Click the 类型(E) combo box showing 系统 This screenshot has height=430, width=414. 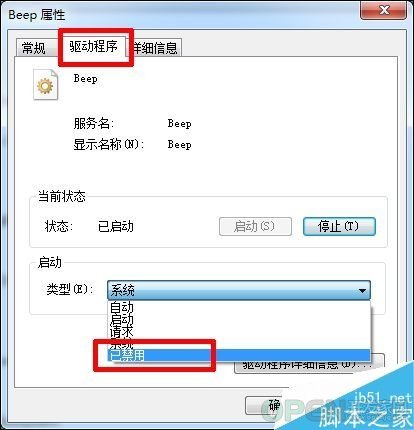tap(239, 290)
